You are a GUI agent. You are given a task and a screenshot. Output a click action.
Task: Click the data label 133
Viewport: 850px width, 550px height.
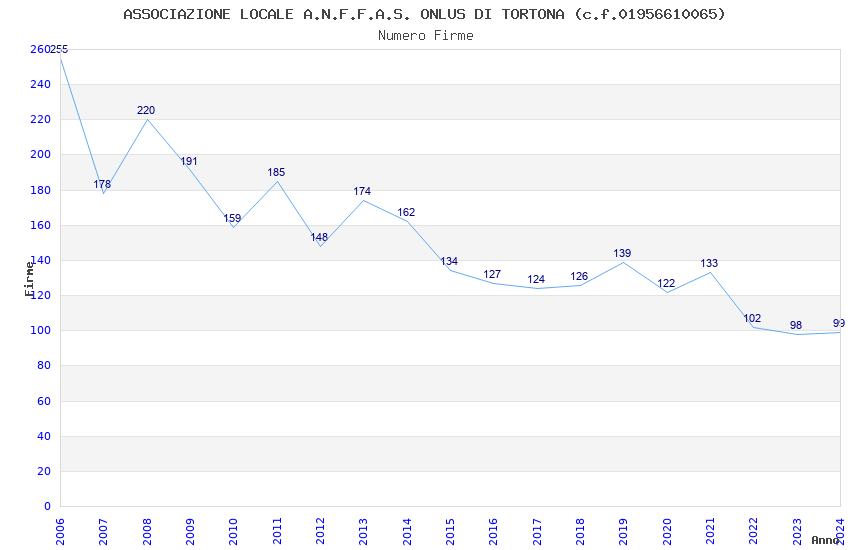click(709, 263)
